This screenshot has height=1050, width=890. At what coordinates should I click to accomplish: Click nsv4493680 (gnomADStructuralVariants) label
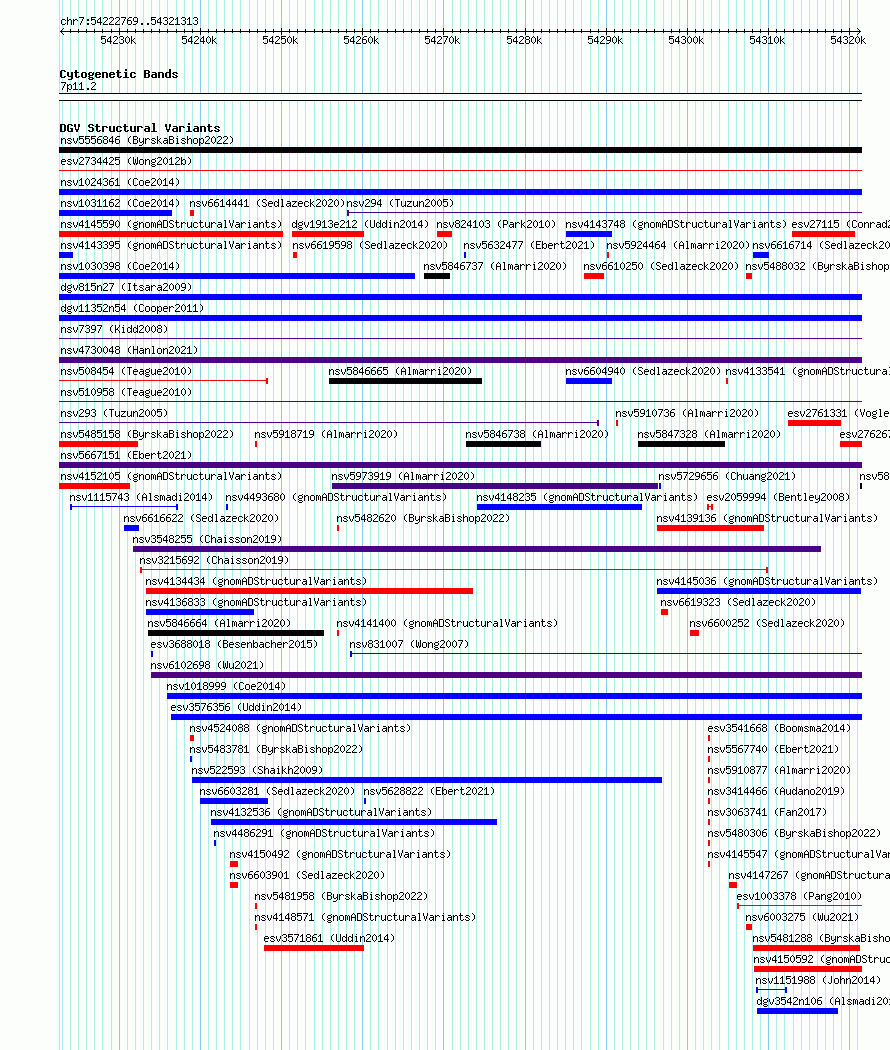[x=336, y=497]
